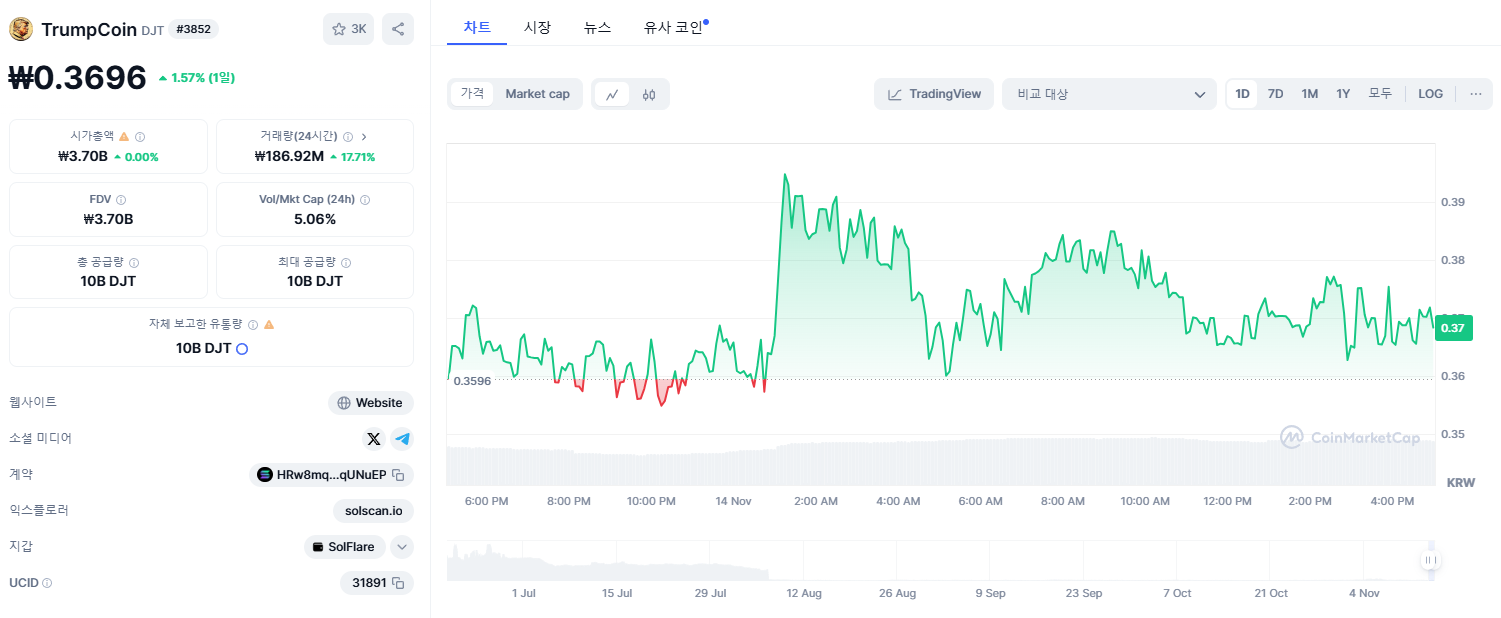
Task: Open info icon next to 최대 공급량
Action: (346, 262)
